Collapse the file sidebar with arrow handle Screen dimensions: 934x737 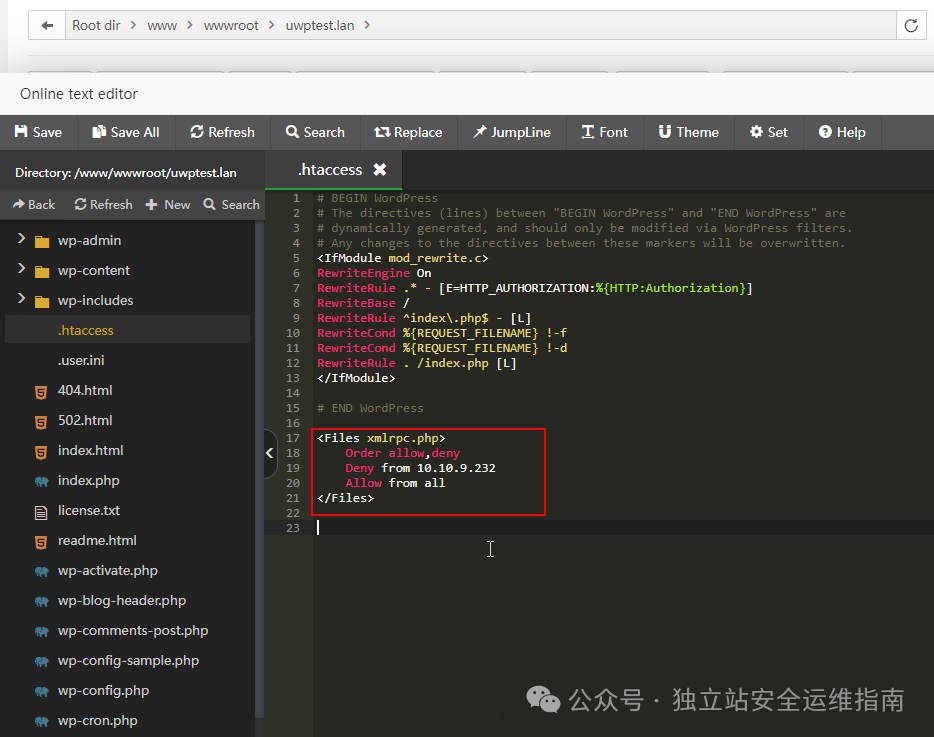(x=270, y=453)
